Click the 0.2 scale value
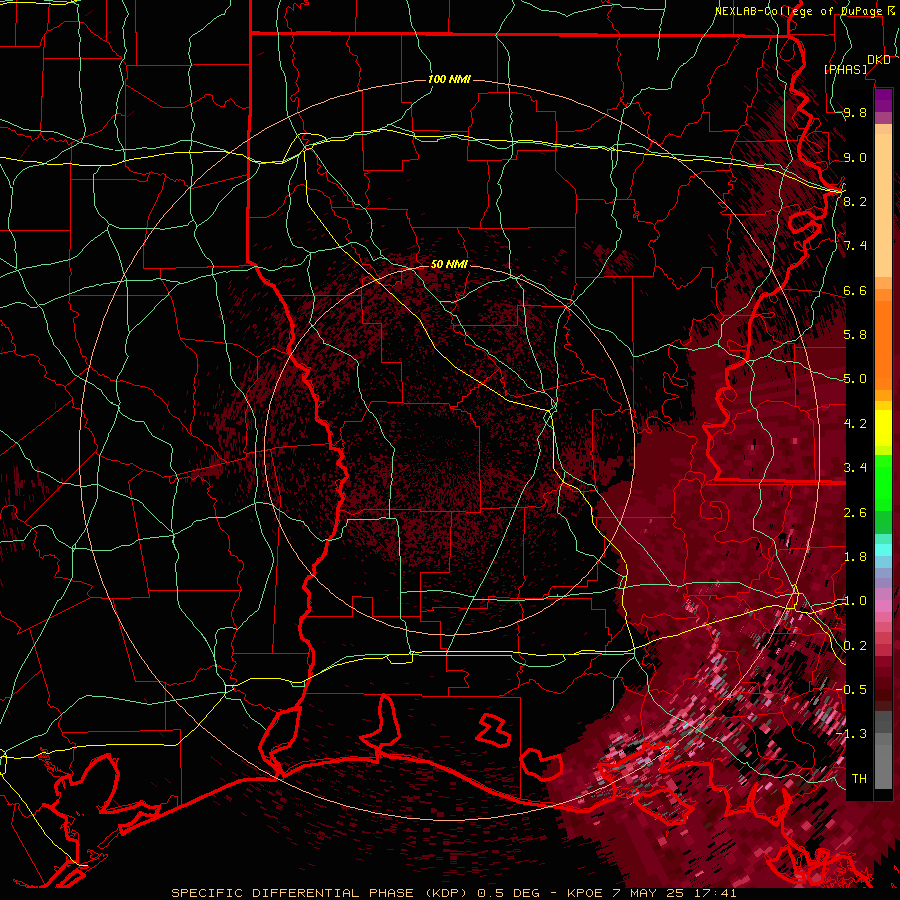900x900 pixels. pyautogui.click(x=855, y=646)
